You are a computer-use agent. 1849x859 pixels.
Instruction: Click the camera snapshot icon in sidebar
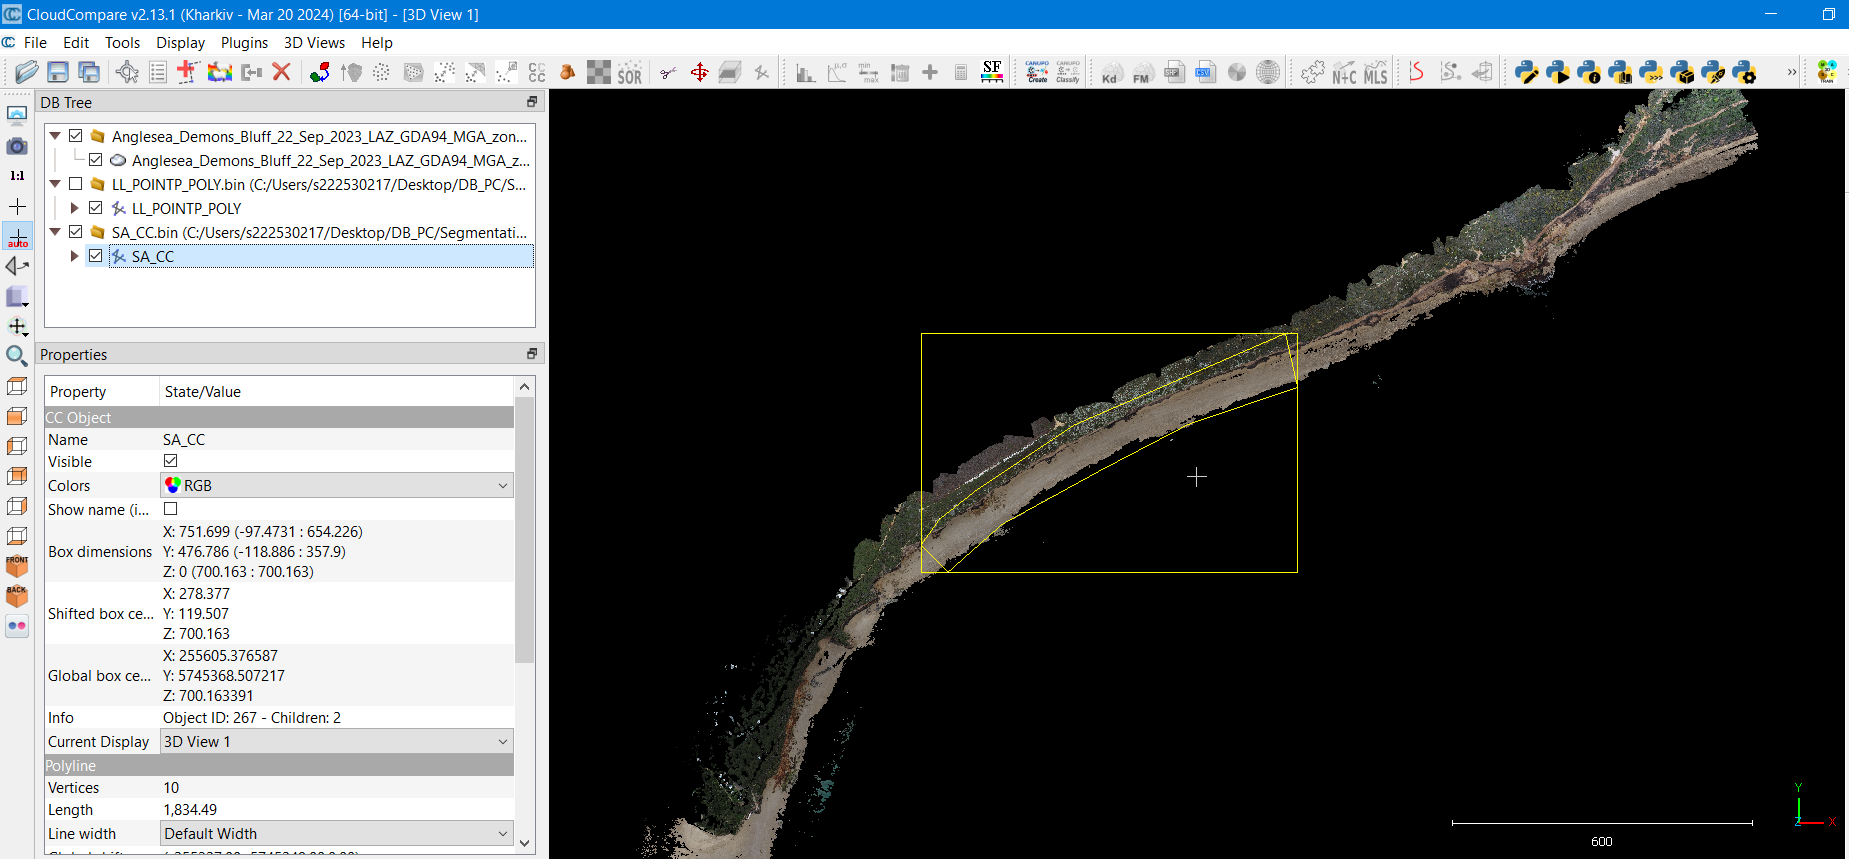click(17, 147)
